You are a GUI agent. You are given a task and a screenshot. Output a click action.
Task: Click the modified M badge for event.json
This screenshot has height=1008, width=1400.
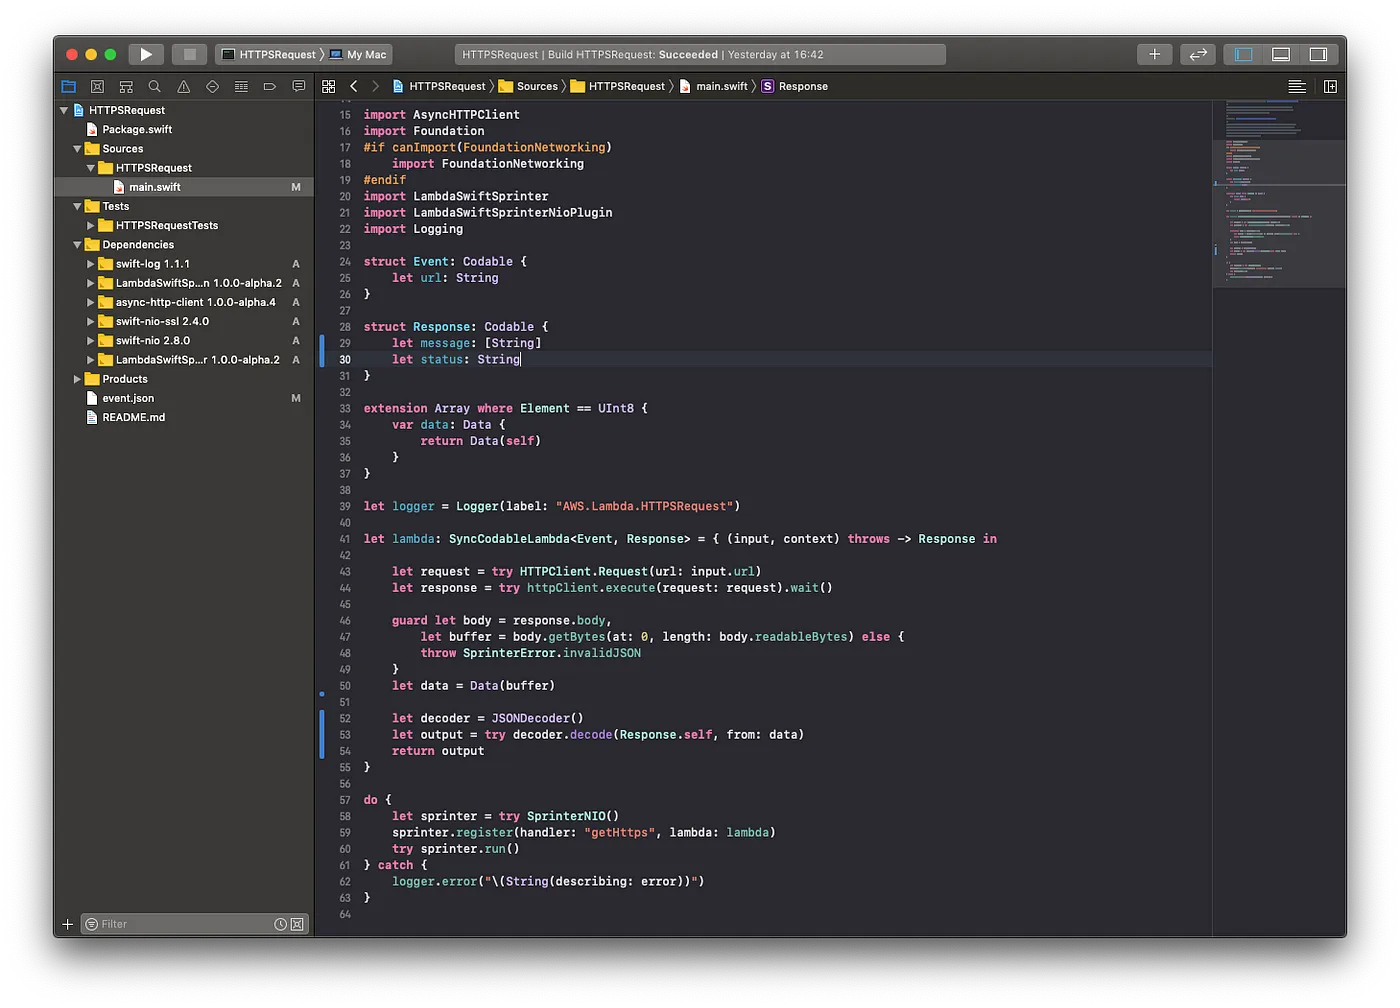296,398
